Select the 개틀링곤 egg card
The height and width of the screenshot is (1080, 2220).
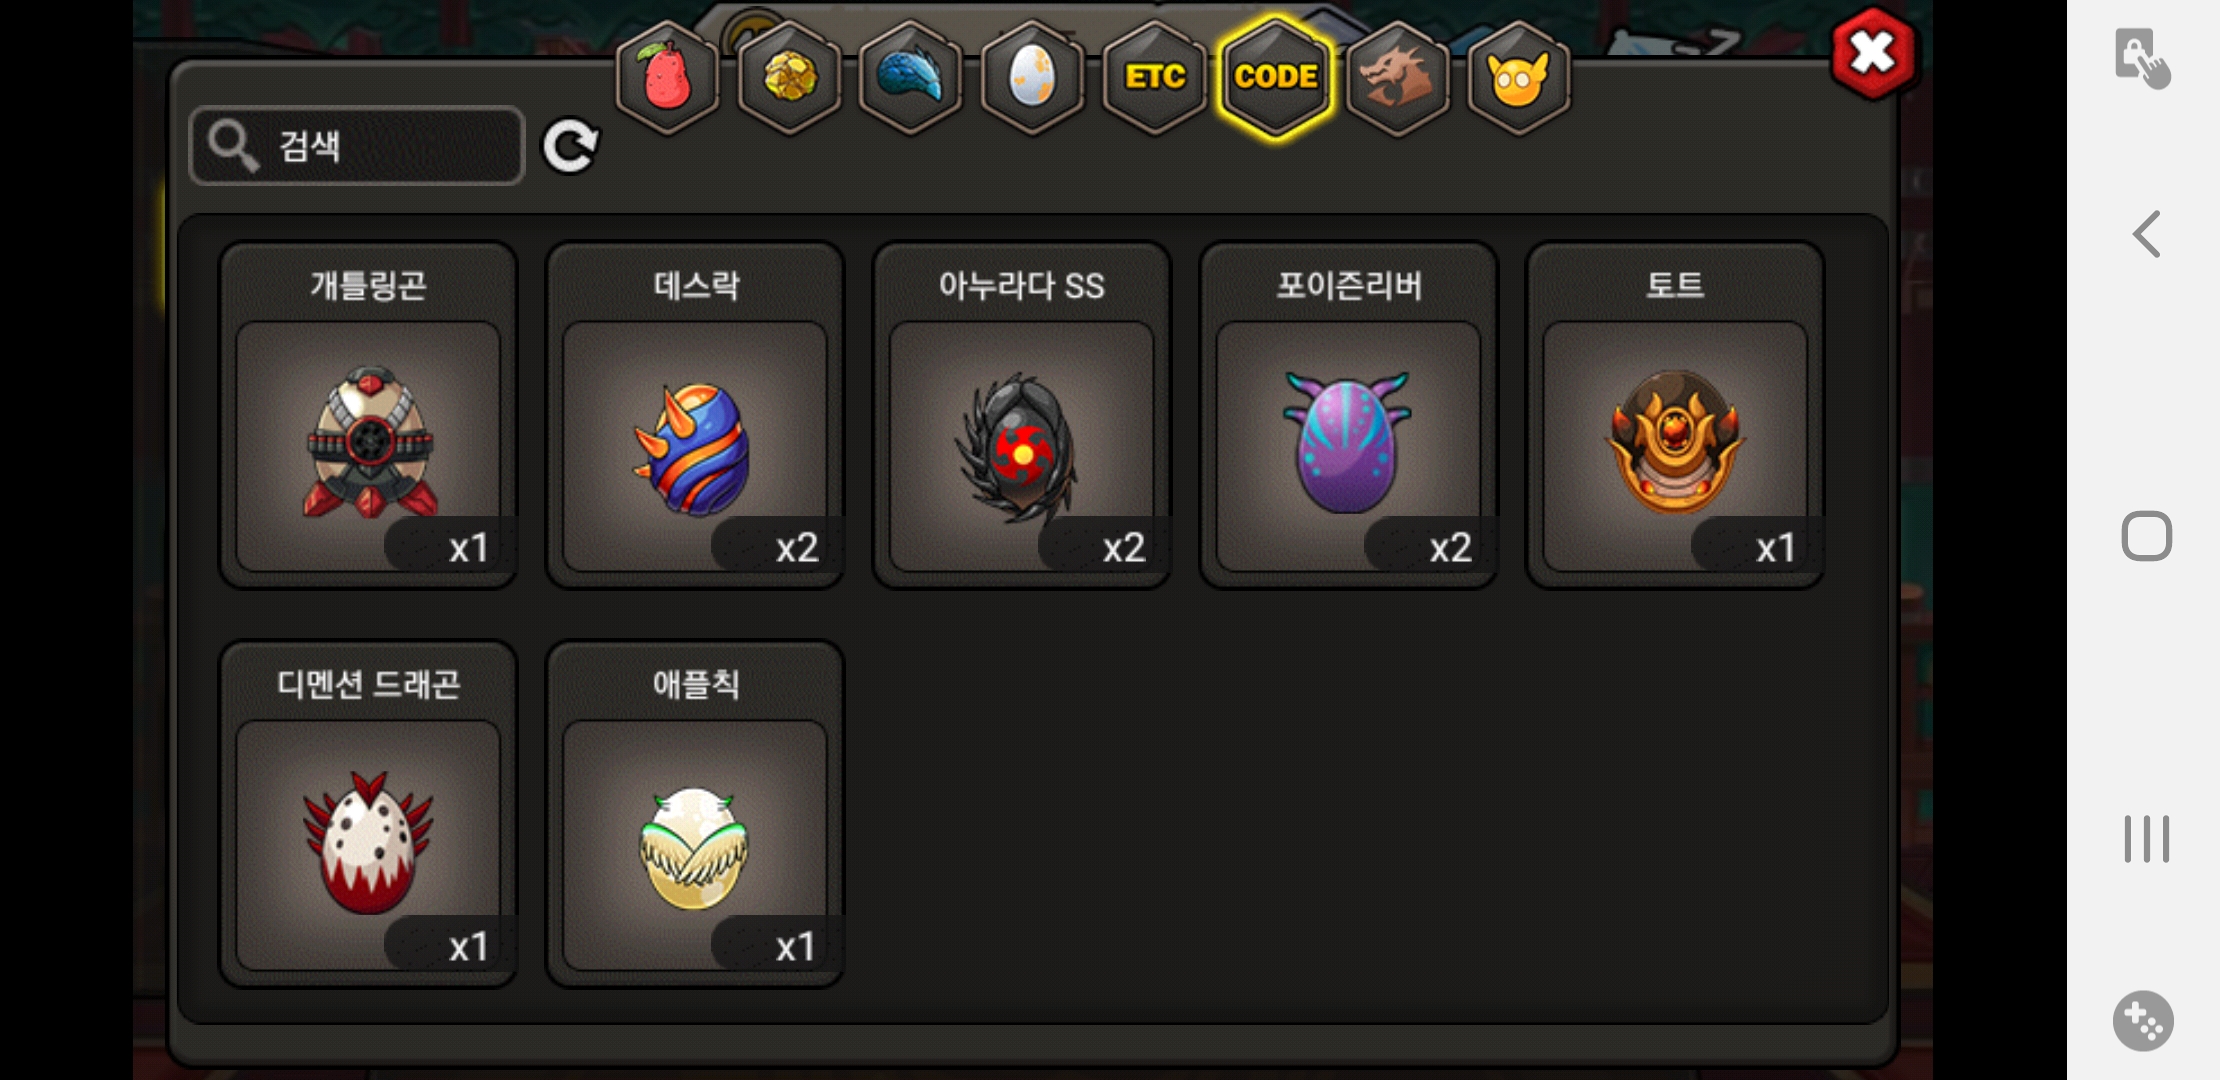point(368,415)
